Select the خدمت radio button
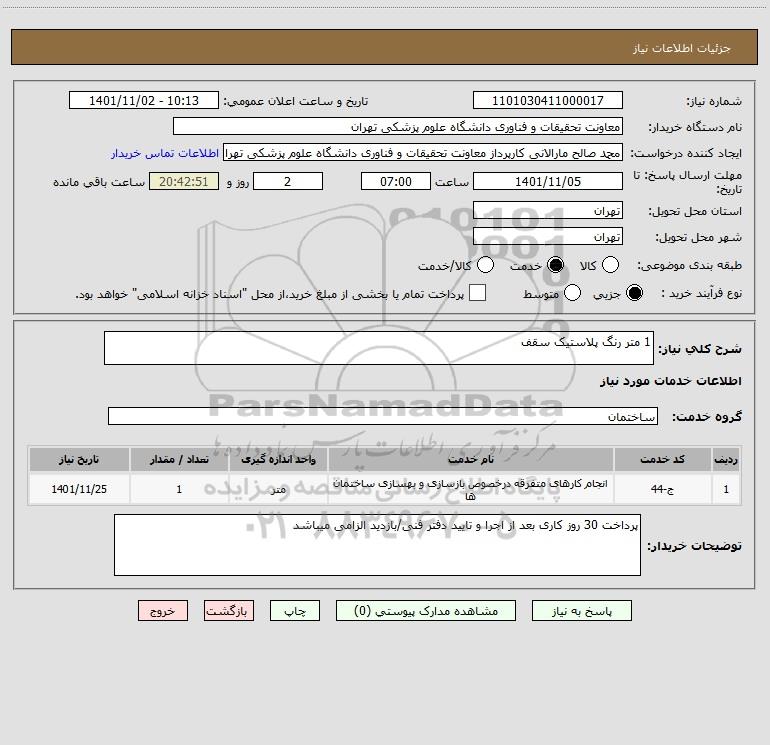The width and height of the screenshot is (770, 745). tap(555, 265)
